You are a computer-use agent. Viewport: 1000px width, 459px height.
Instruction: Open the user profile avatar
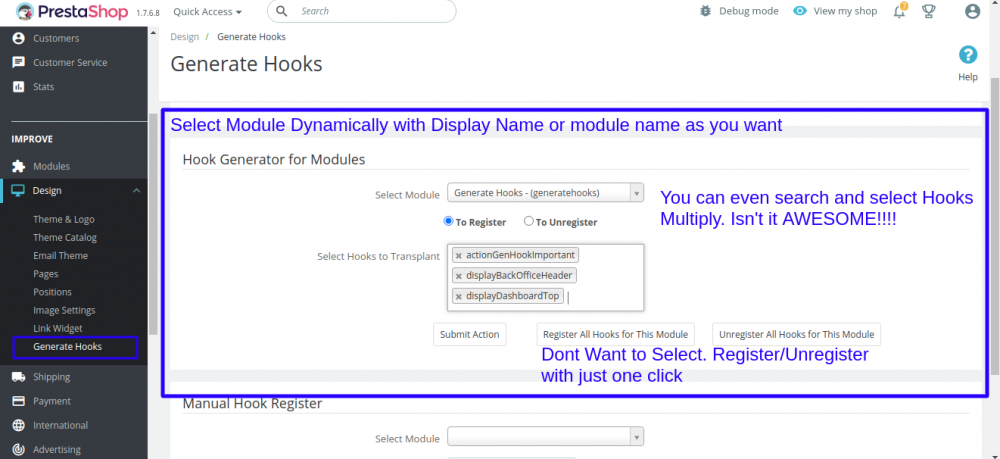pos(973,11)
